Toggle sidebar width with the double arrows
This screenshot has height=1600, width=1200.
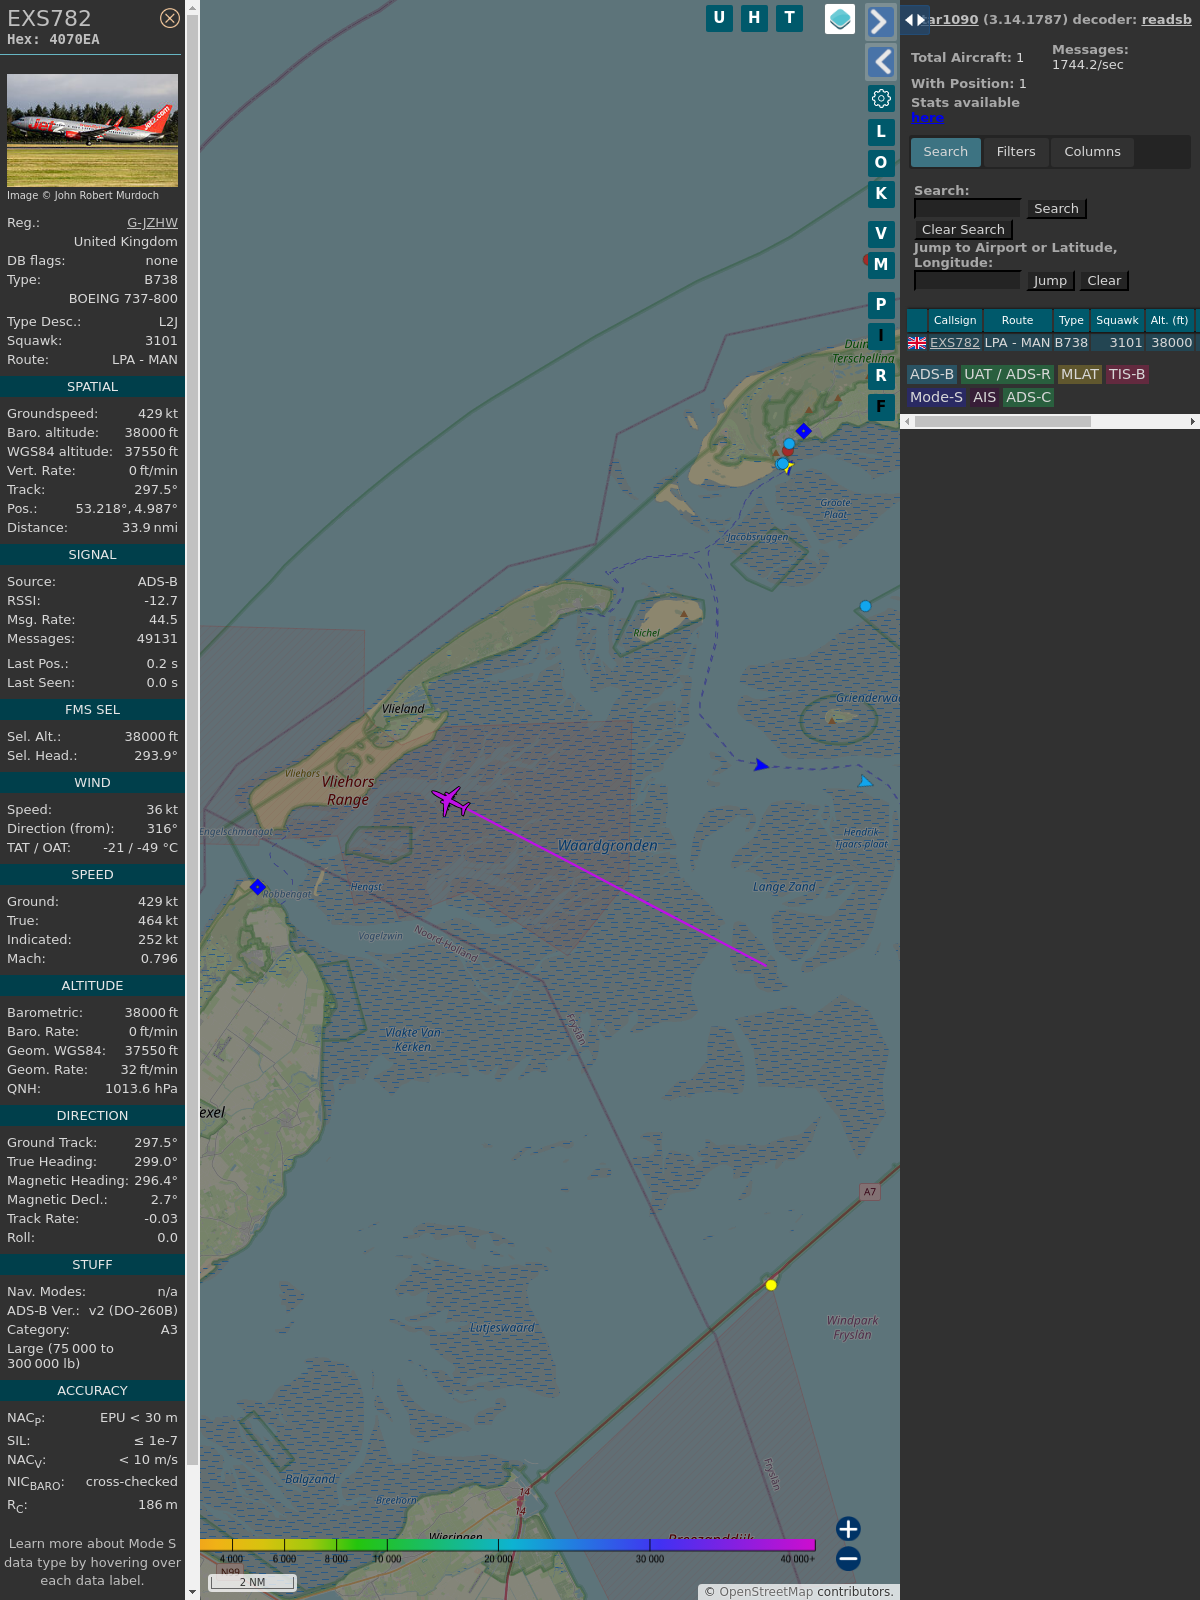(914, 20)
